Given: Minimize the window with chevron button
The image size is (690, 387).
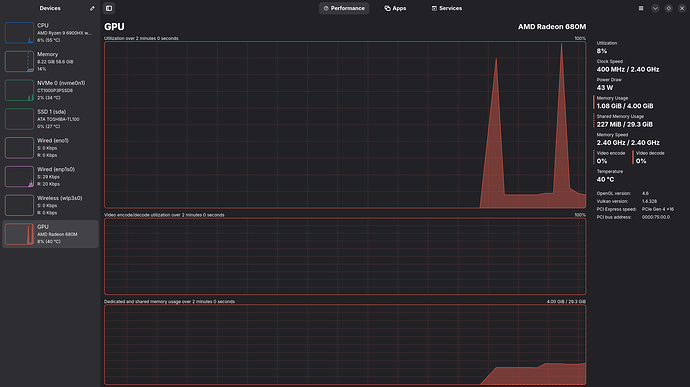Looking at the screenshot, I should (655, 8).
